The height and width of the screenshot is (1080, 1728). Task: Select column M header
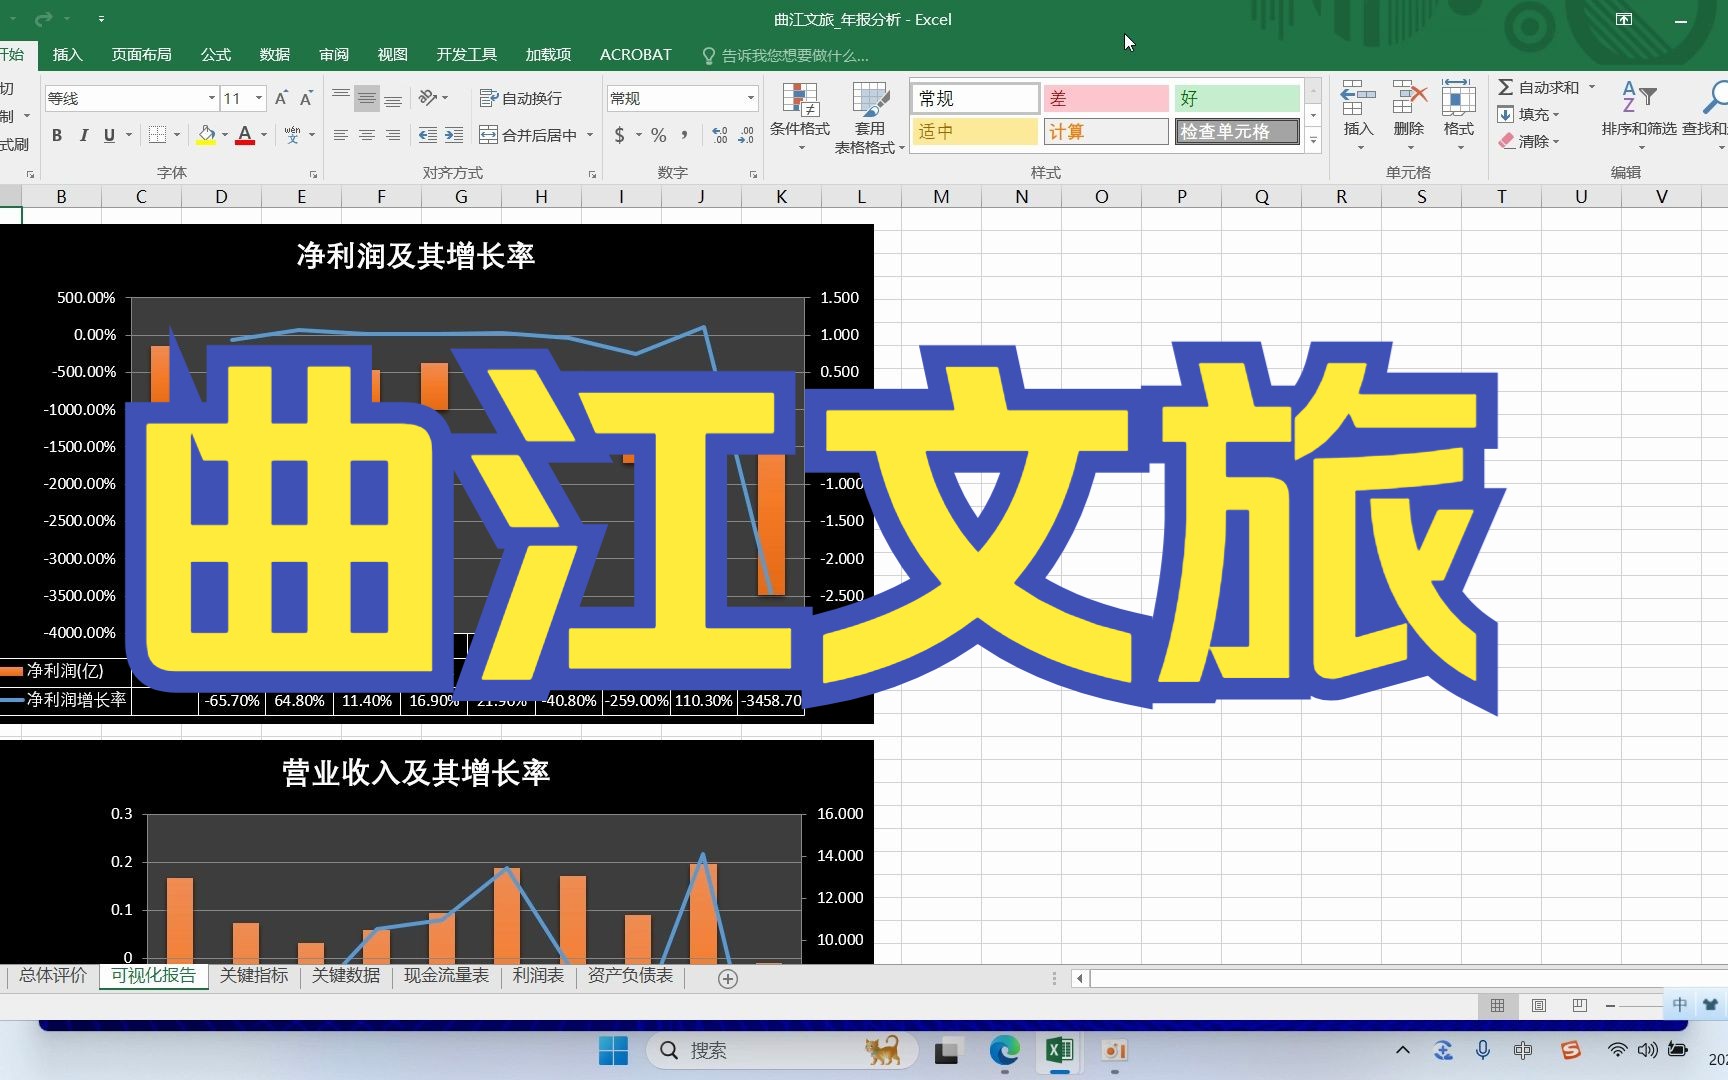tap(941, 197)
